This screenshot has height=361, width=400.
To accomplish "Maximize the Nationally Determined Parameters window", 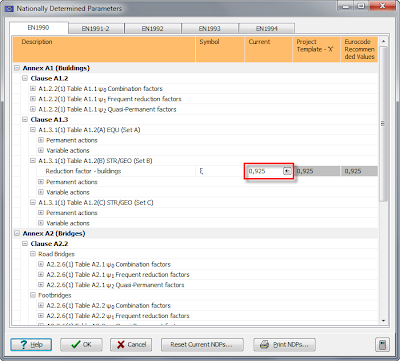I will coord(361,6).
